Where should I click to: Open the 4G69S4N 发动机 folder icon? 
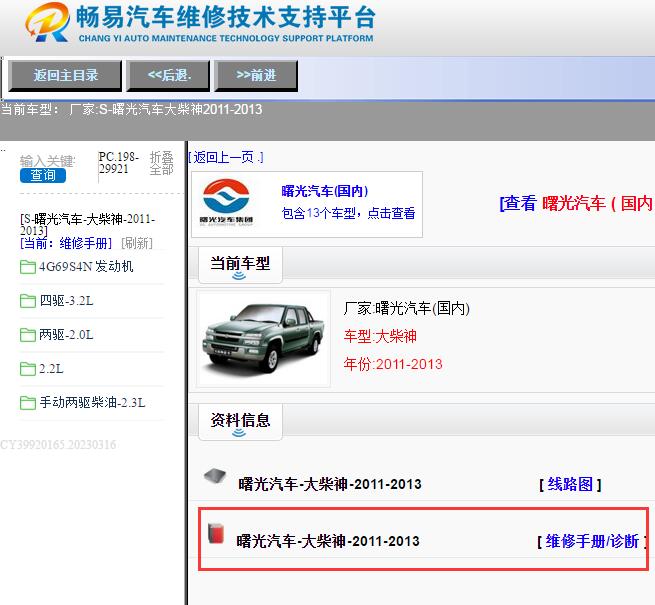[x=28, y=267]
